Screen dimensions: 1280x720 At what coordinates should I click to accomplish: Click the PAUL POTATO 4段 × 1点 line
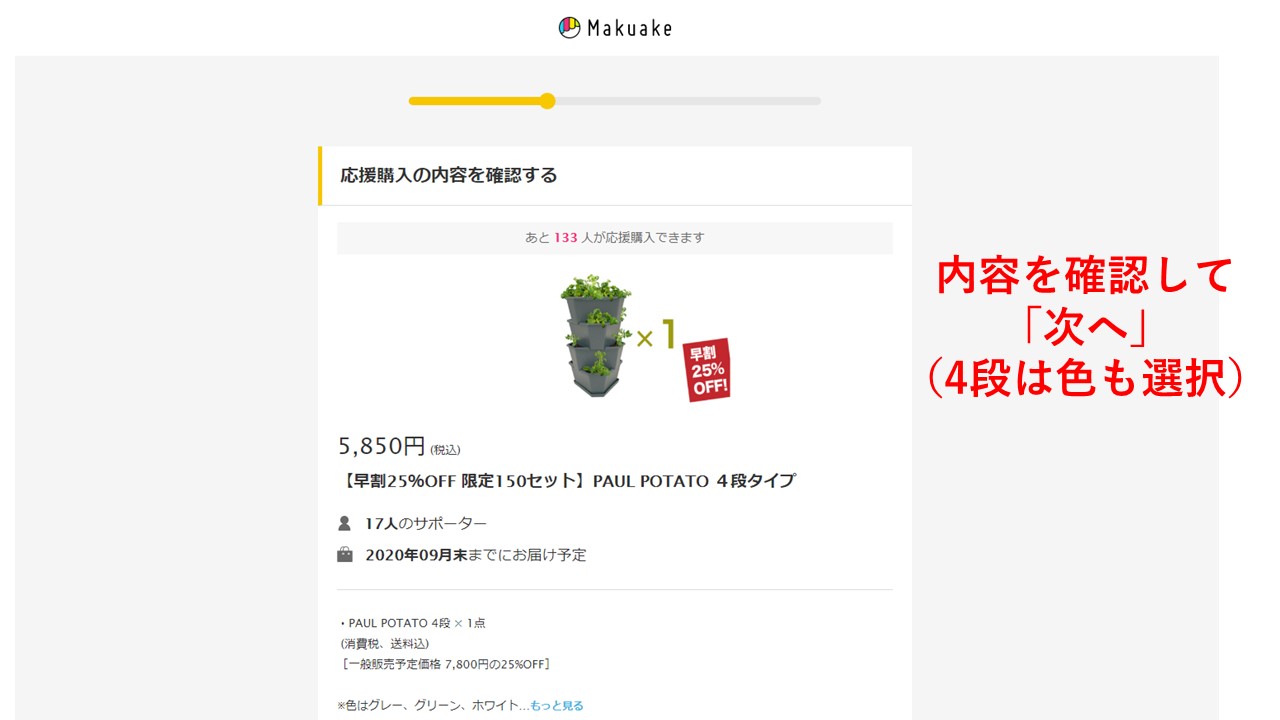(x=413, y=623)
